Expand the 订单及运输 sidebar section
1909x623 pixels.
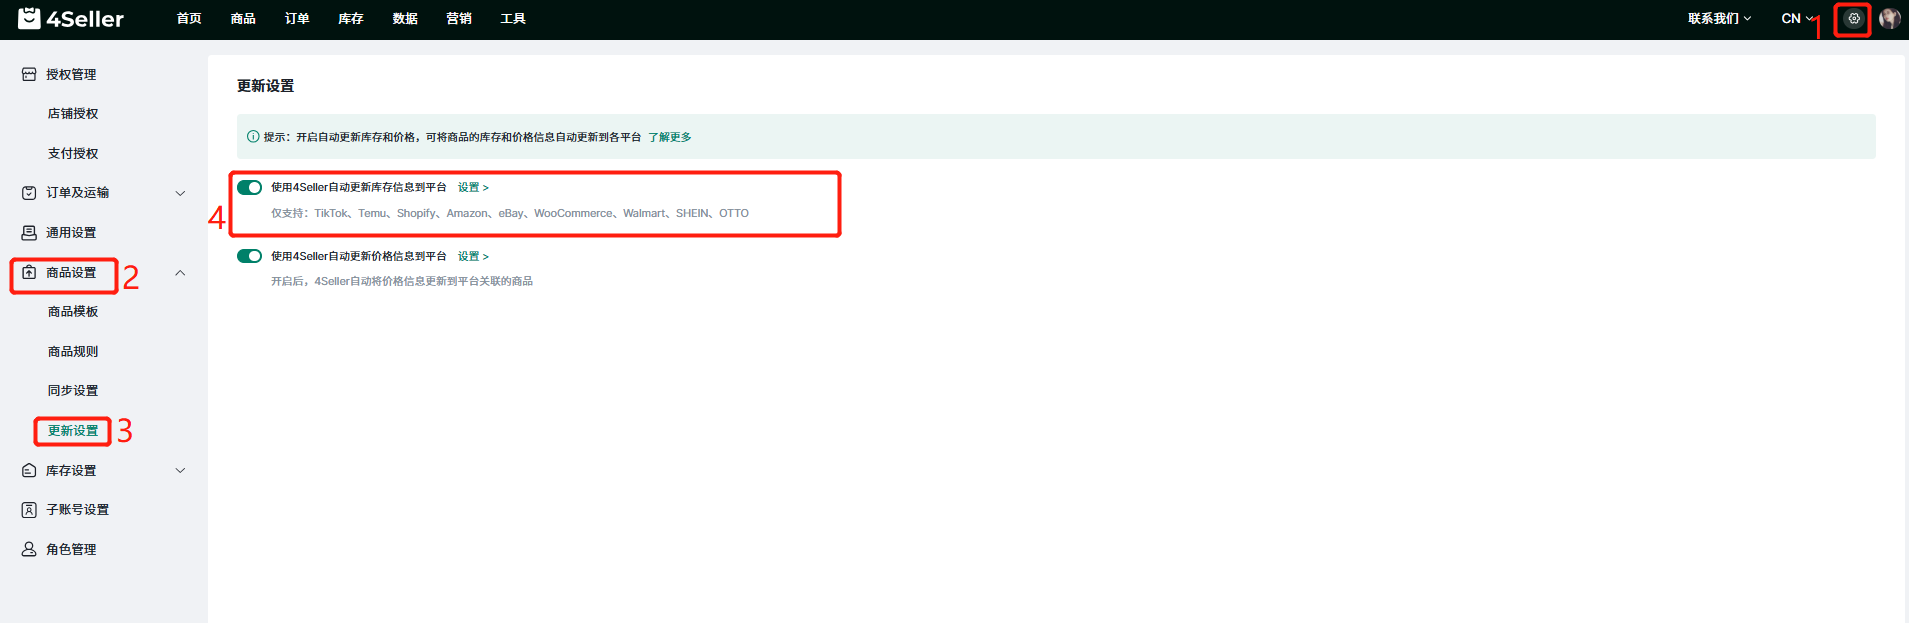[180, 193]
